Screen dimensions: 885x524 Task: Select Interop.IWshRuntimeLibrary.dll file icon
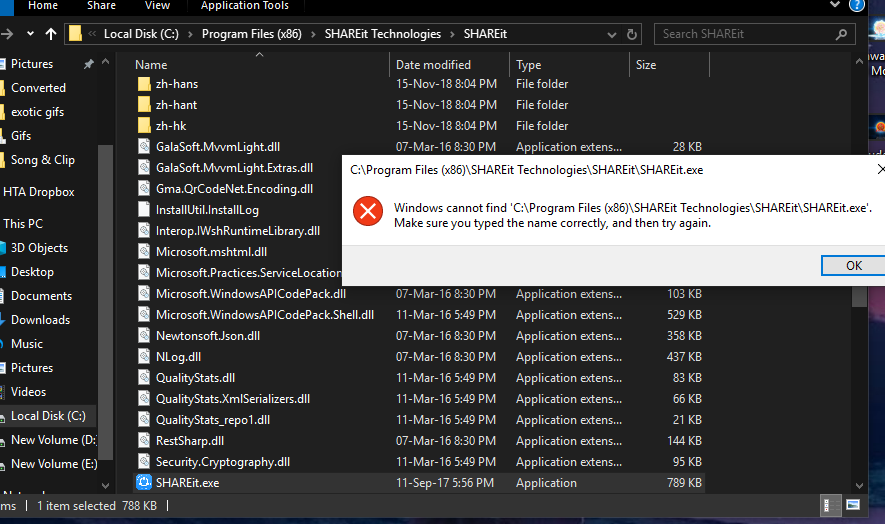click(144, 231)
